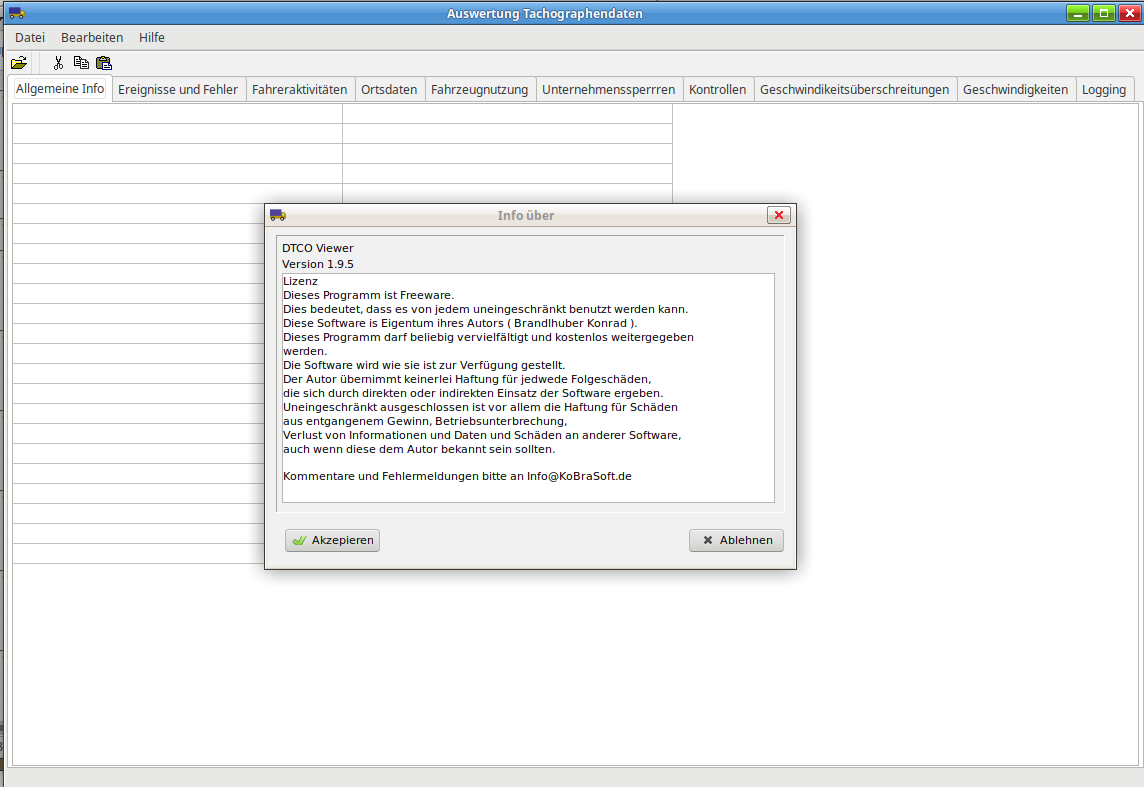Click the Open file folder toolbar icon

click(19, 63)
